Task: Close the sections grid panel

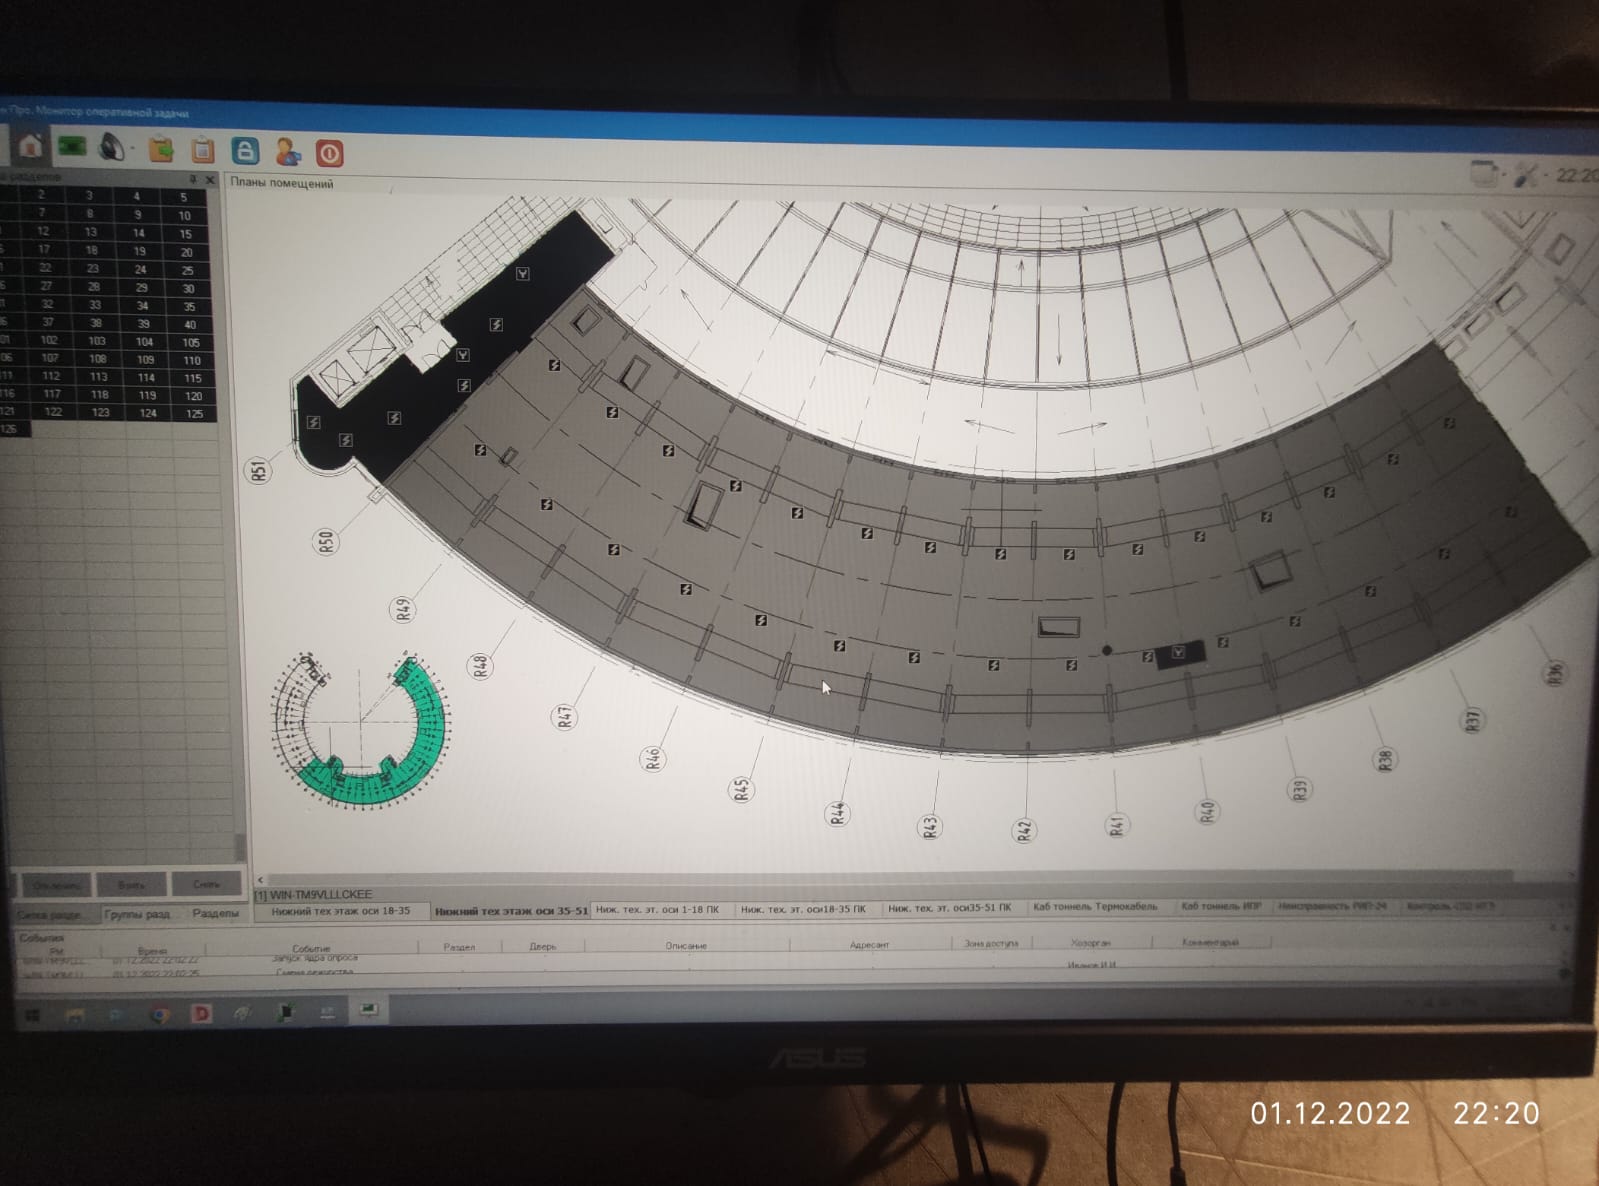Action: pyautogui.click(x=210, y=180)
